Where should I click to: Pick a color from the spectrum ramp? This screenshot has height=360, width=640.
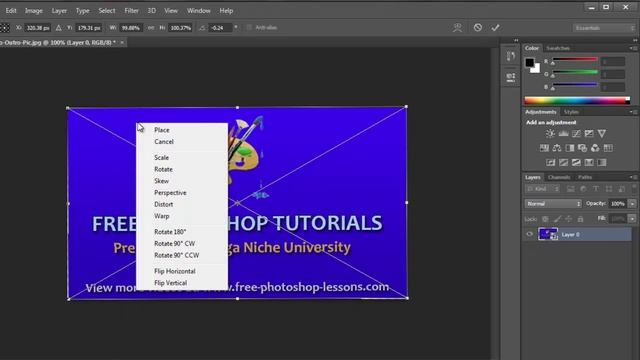577,100
